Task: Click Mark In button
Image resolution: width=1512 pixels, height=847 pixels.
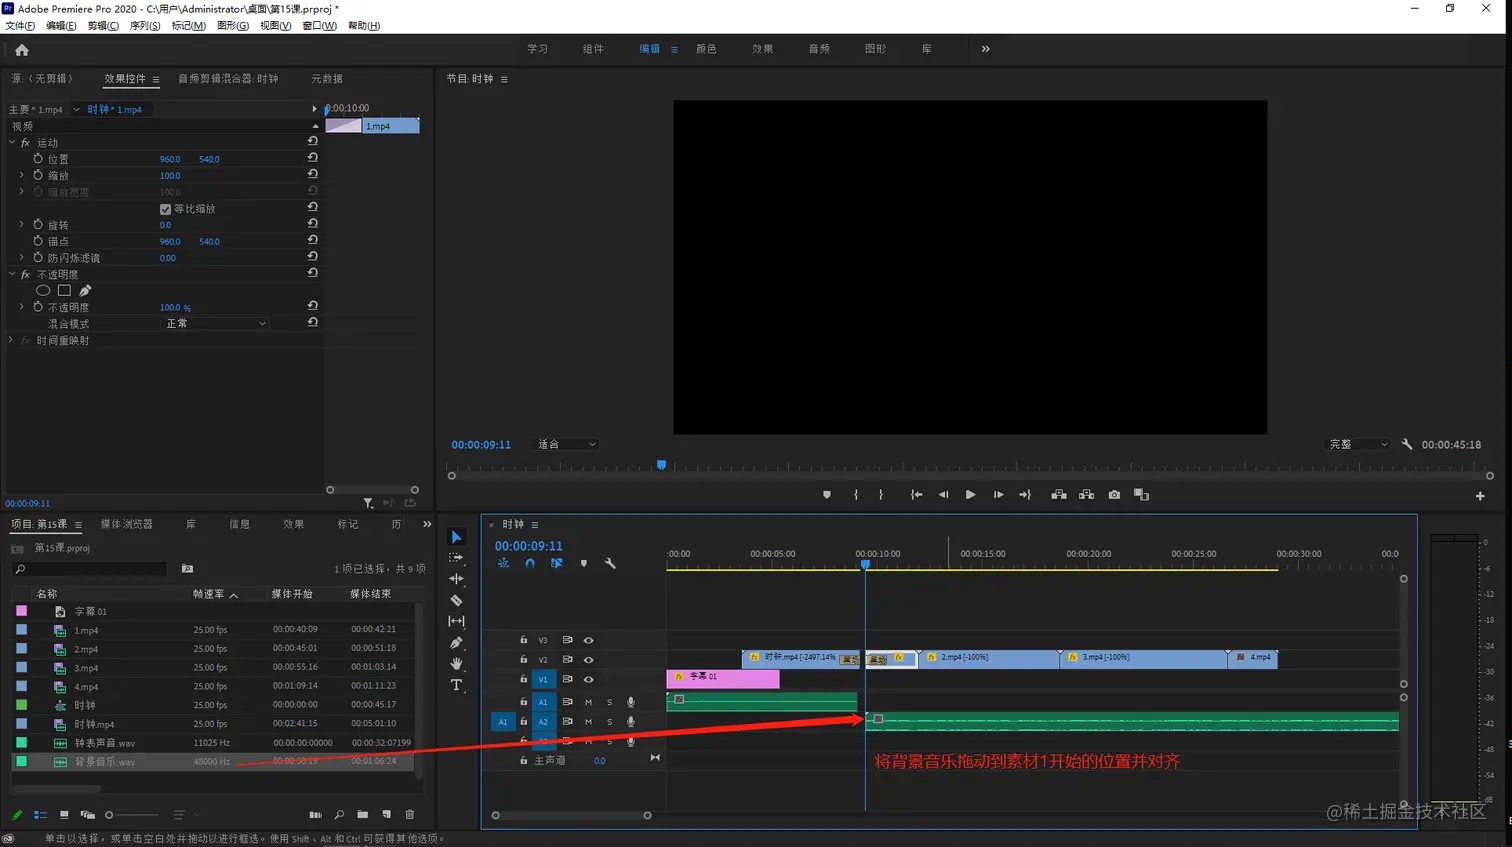Action: click(x=856, y=495)
